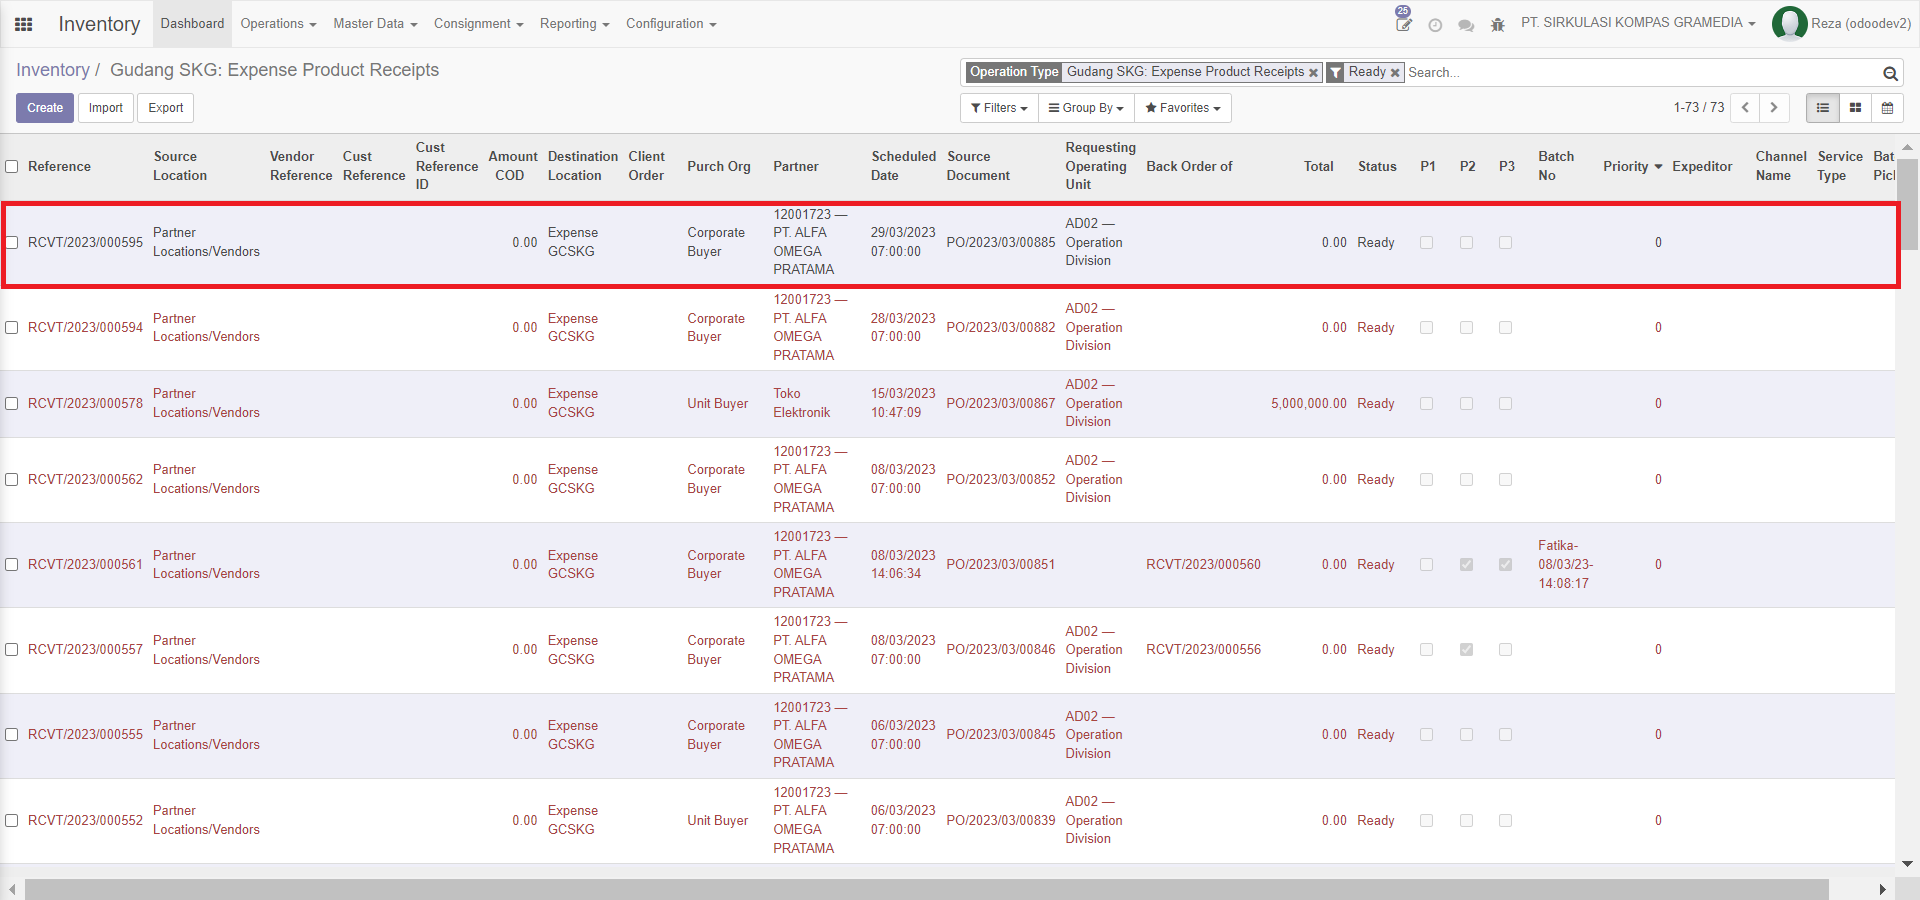Expand the Master Data menu
This screenshot has width=1920, height=900.
pos(375,24)
